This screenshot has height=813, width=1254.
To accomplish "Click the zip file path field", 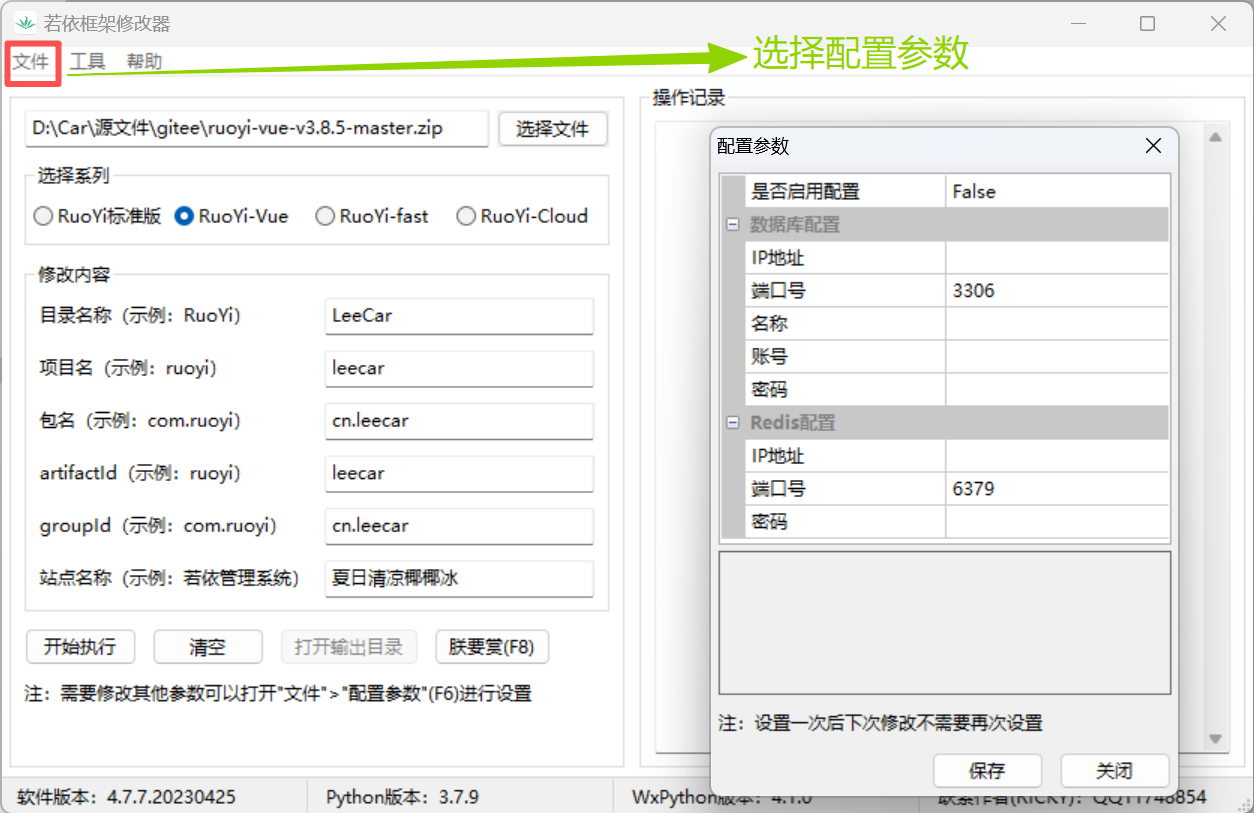I will pos(256,128).
